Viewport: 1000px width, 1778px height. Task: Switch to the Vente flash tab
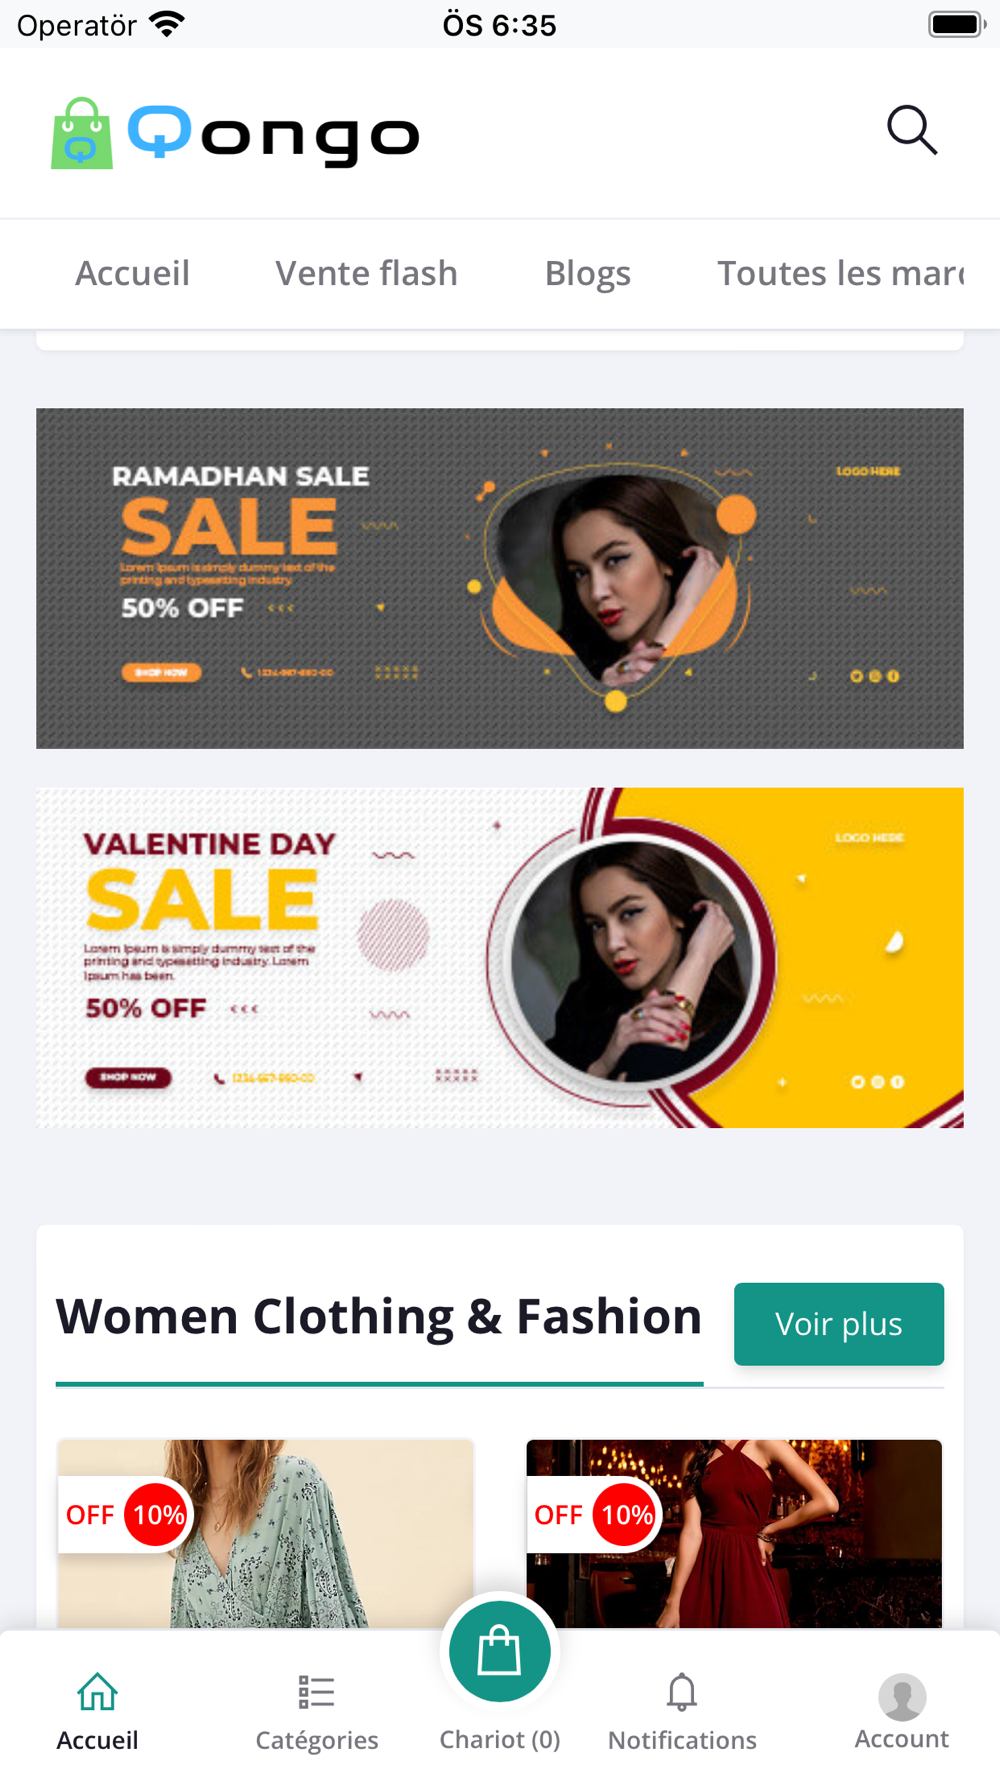(366, 273)
